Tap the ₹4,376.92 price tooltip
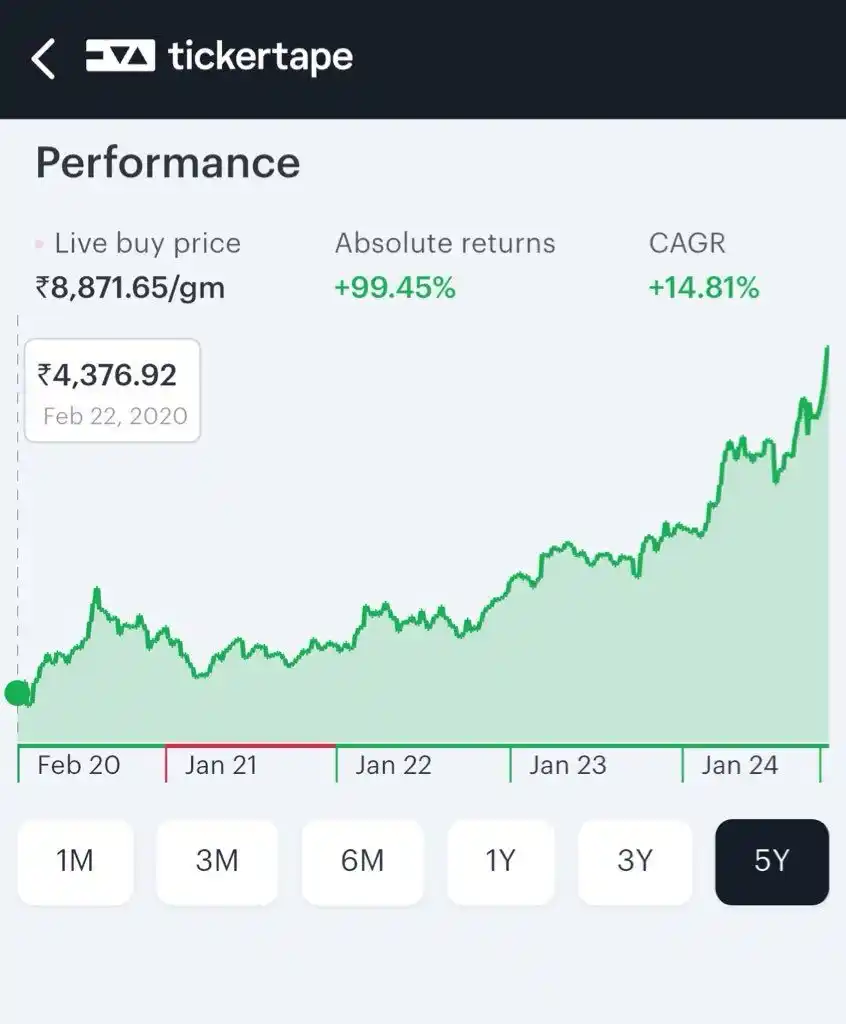The height and width of the screenshot is (1024, 846). click(x=112, y=390)
